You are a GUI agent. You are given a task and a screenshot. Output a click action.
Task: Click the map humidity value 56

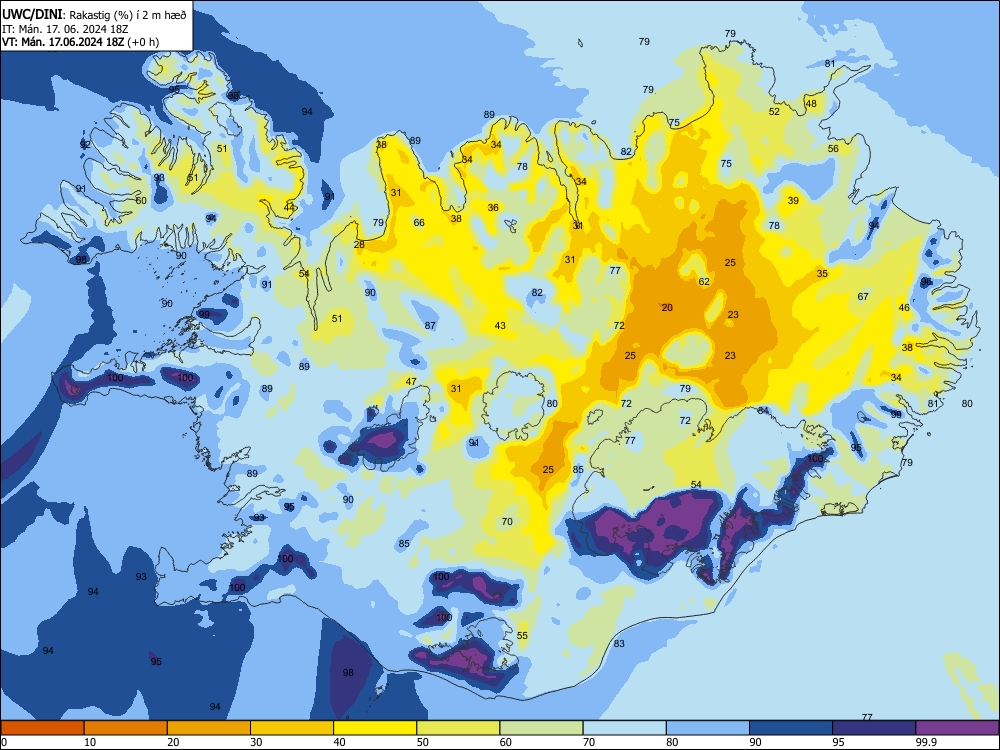point(834,149)
